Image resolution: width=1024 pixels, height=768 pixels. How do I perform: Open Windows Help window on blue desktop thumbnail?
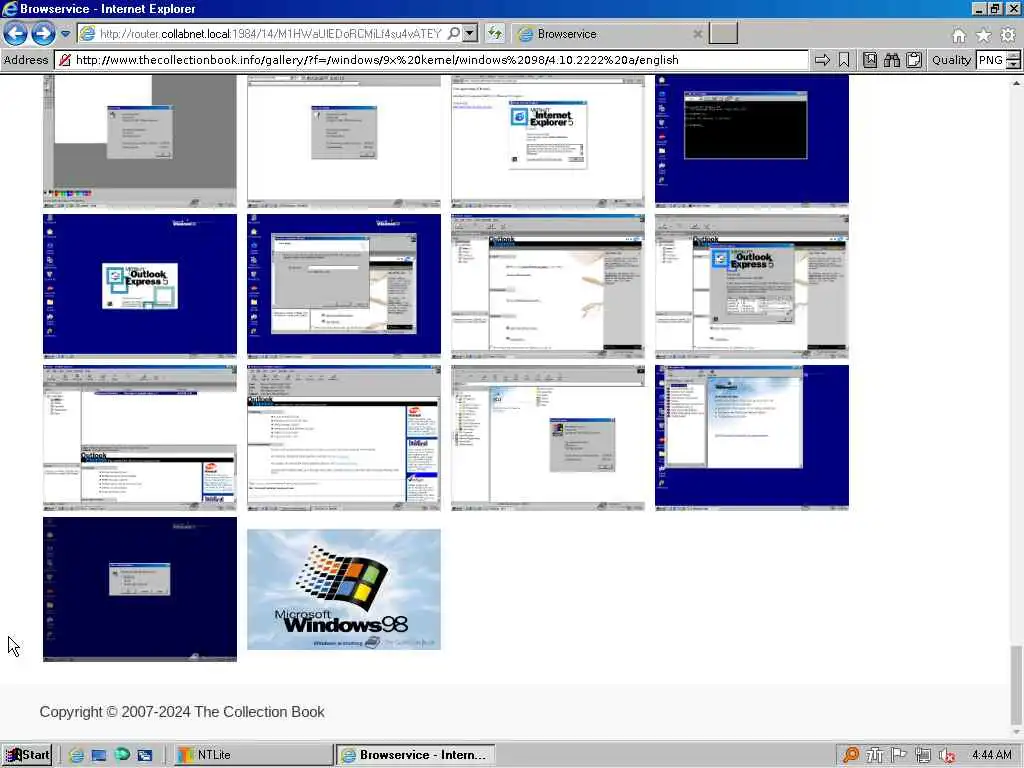point(752,437)
